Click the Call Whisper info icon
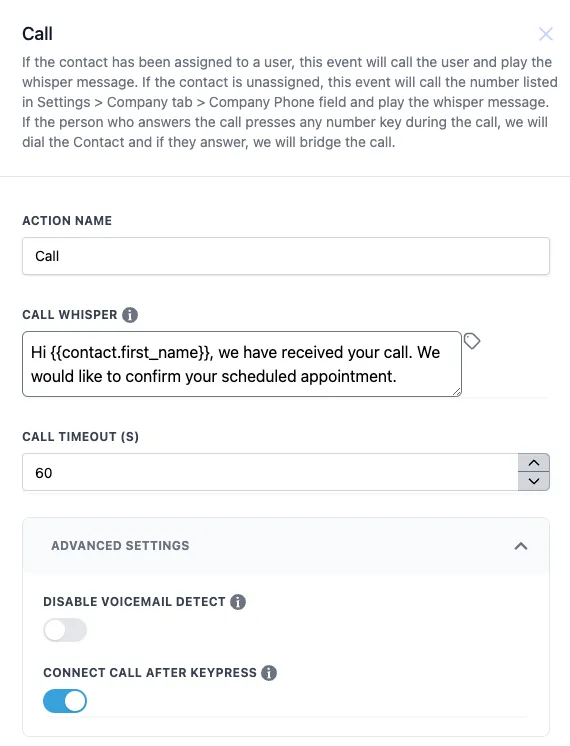The width and height of the screenshot is (570, 746). coord(130,315)
